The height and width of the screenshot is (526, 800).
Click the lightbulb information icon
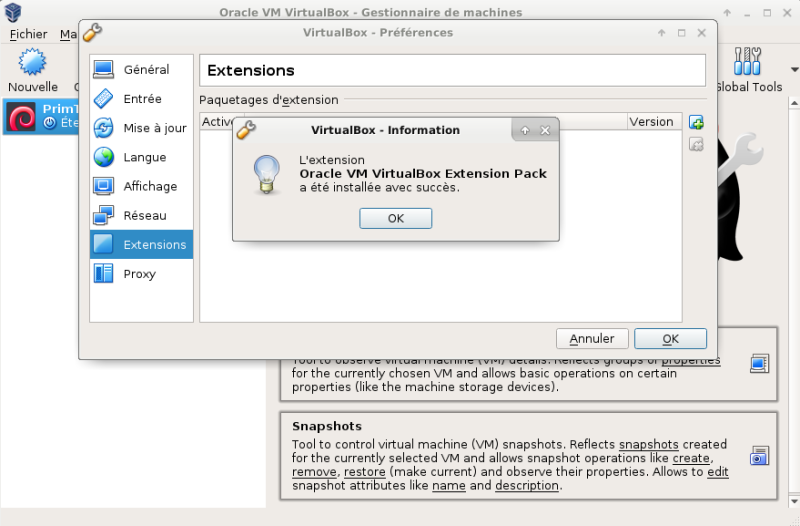tap(267, 174)
